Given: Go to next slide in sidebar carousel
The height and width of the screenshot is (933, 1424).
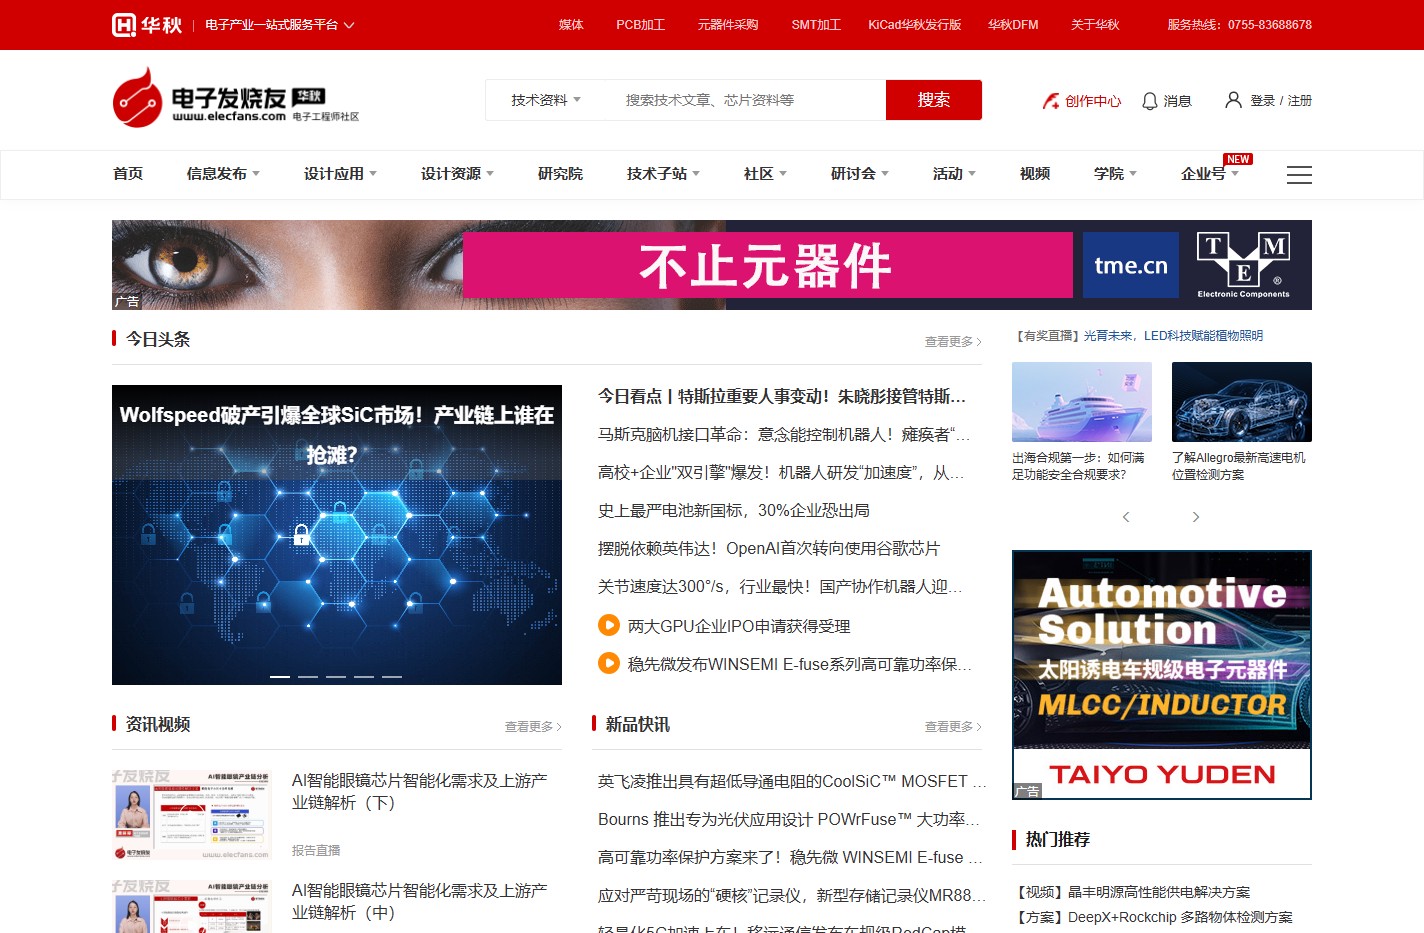Looking at the screenshot, I should click(1196, 517).
